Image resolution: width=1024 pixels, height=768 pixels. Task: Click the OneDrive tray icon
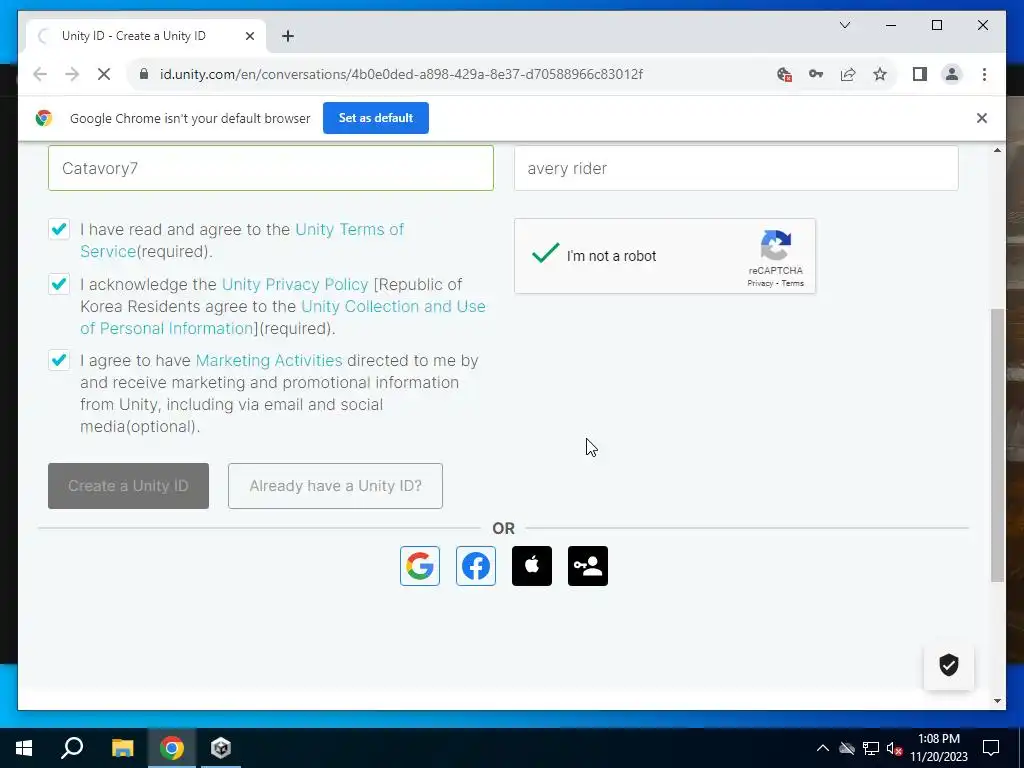(x=847, y=748)
